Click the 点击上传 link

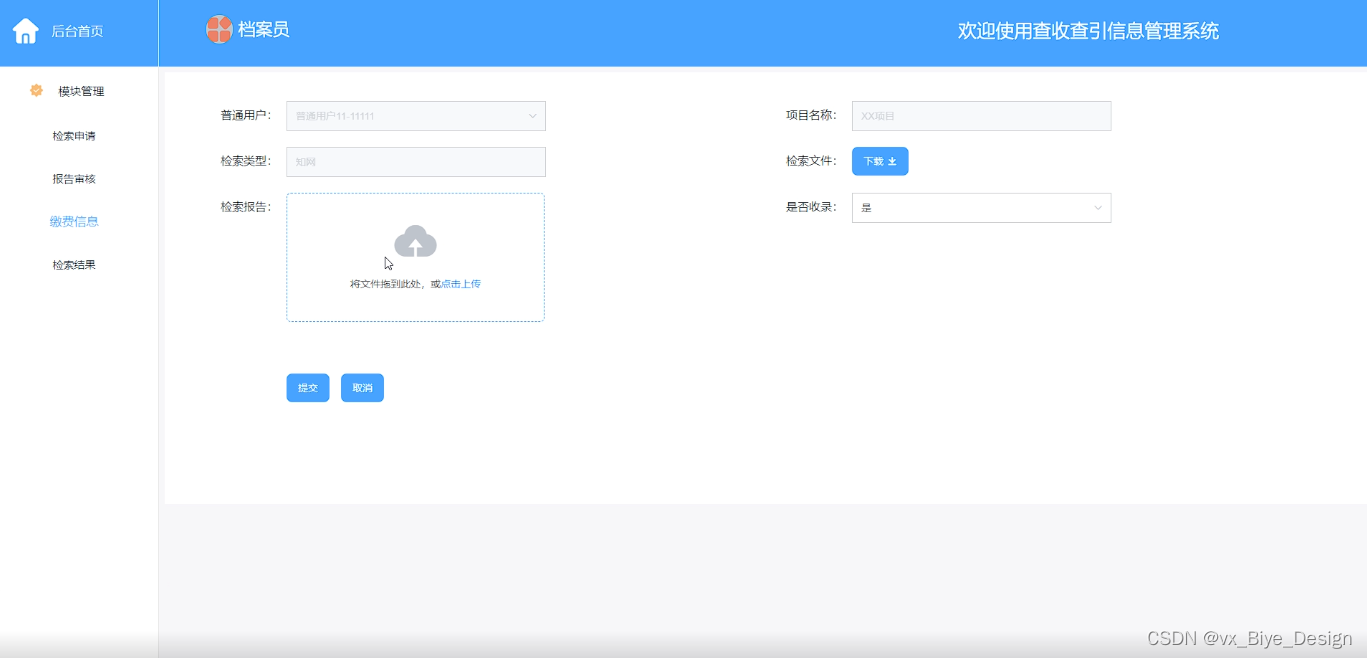point(461,284)
